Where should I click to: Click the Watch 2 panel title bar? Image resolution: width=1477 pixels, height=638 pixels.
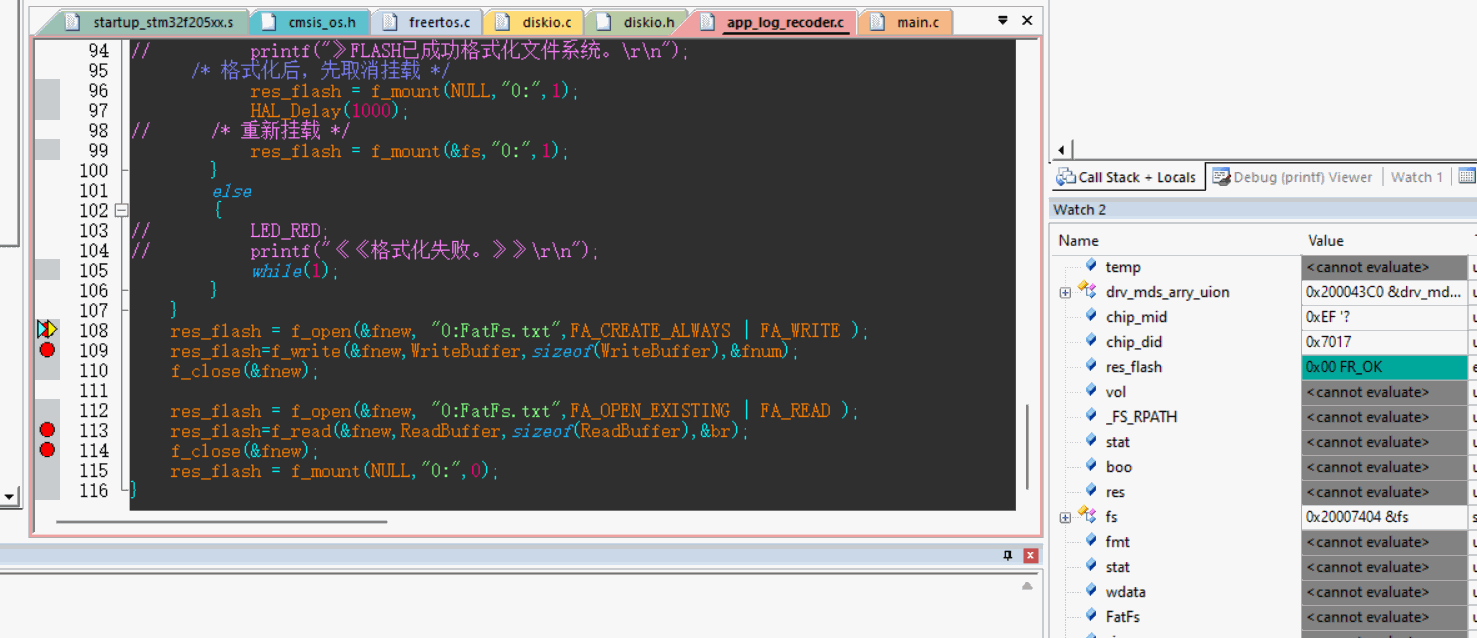(1263, 209)
